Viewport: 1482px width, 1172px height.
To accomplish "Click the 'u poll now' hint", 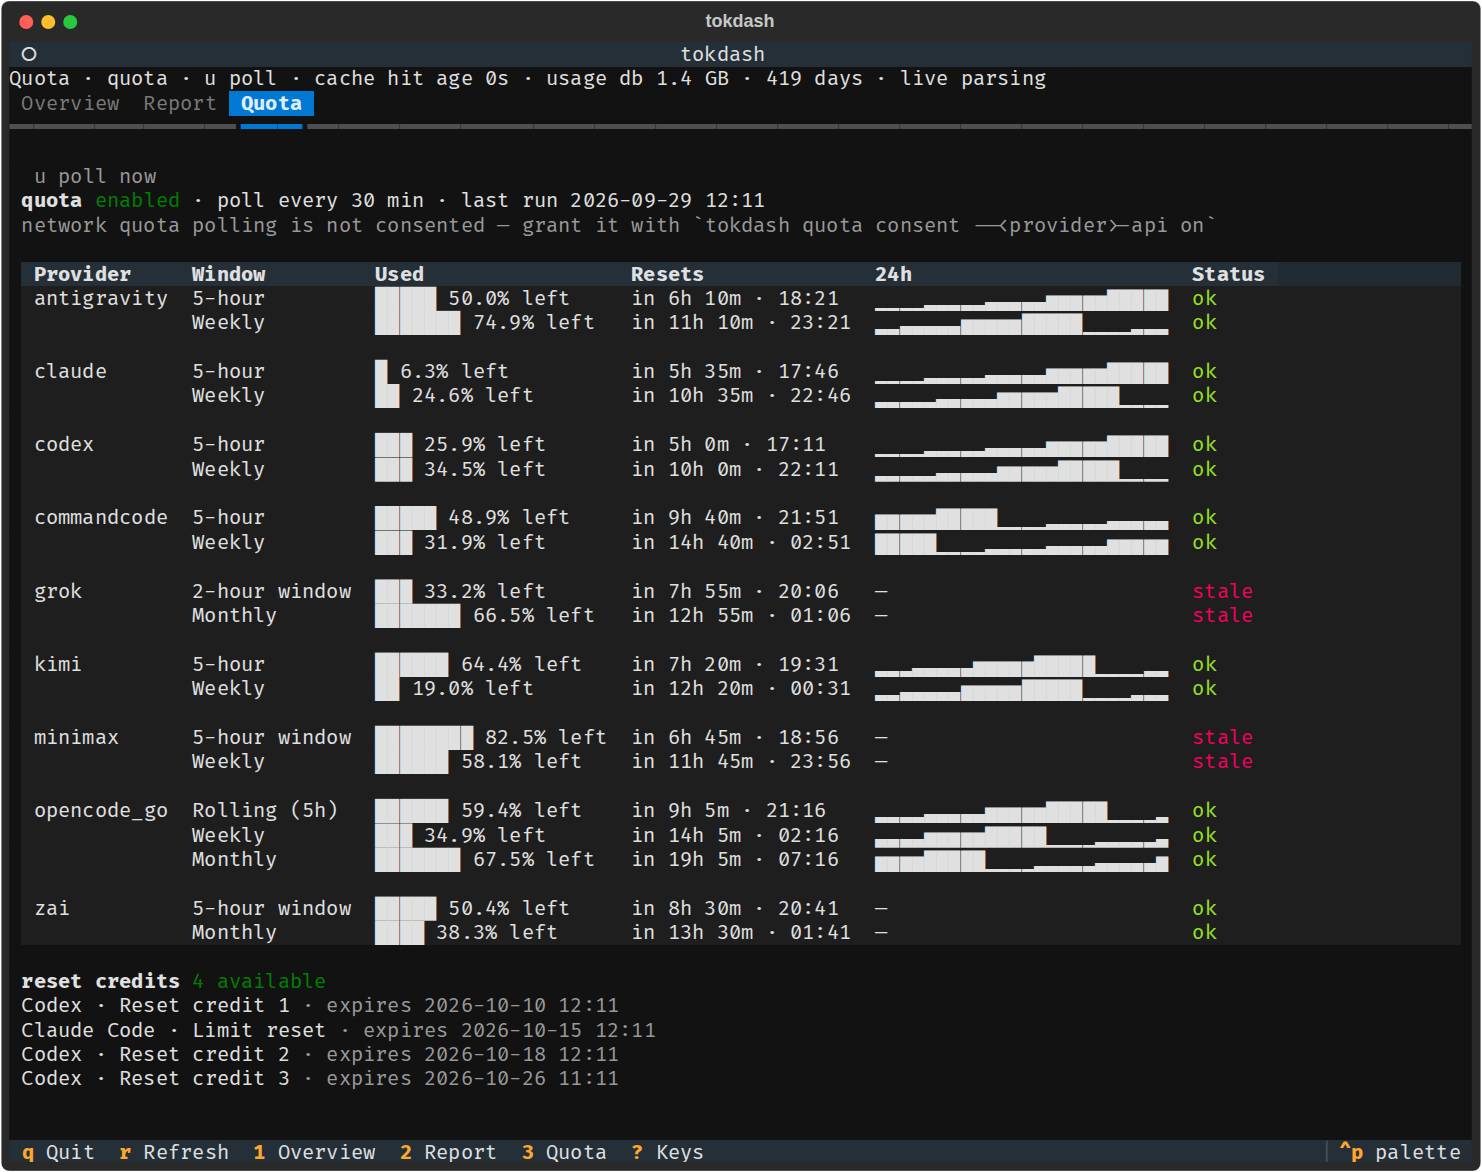I will (95, 176).
